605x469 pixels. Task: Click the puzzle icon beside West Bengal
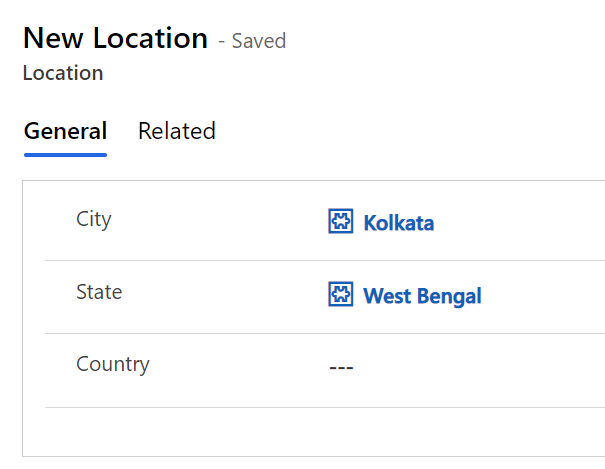(x=341, y=295)
